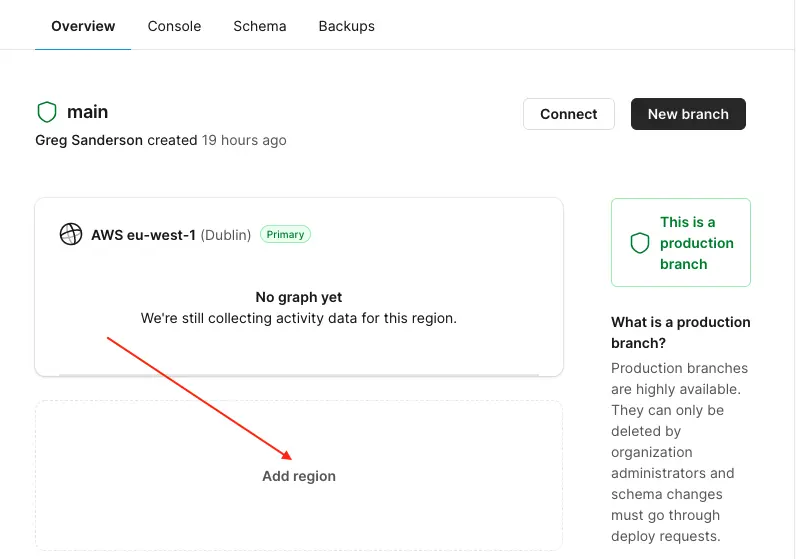
Task: Click Add region
Action: coord(299,476)
